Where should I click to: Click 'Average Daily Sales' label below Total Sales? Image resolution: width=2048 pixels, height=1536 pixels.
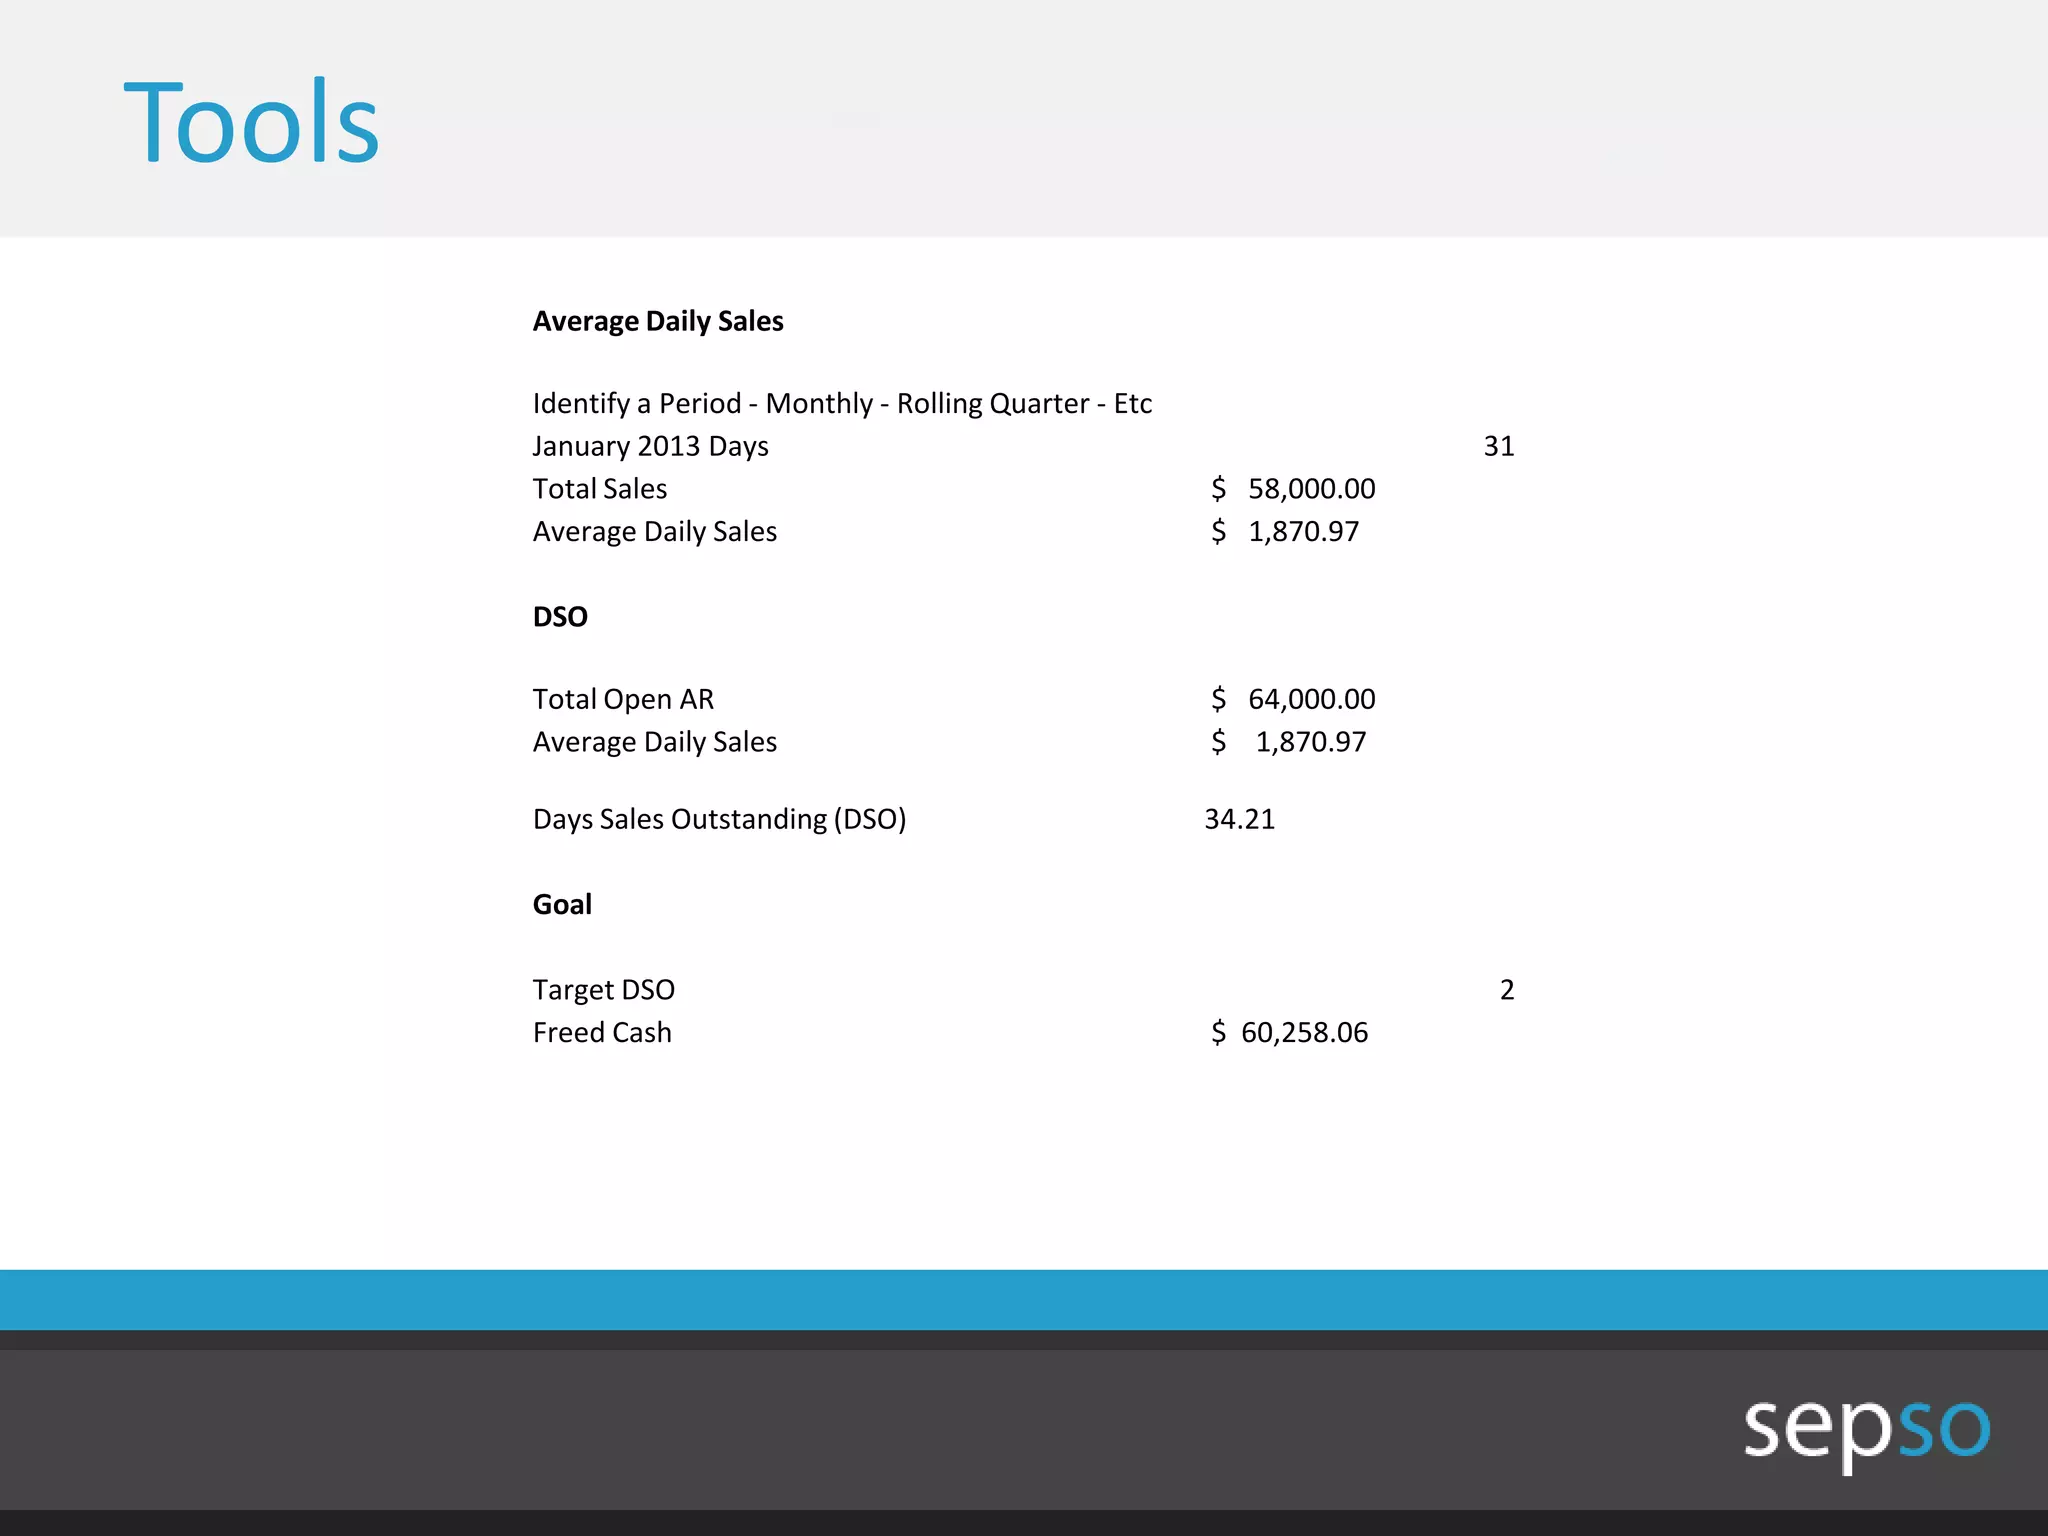[x=655, y=532]
